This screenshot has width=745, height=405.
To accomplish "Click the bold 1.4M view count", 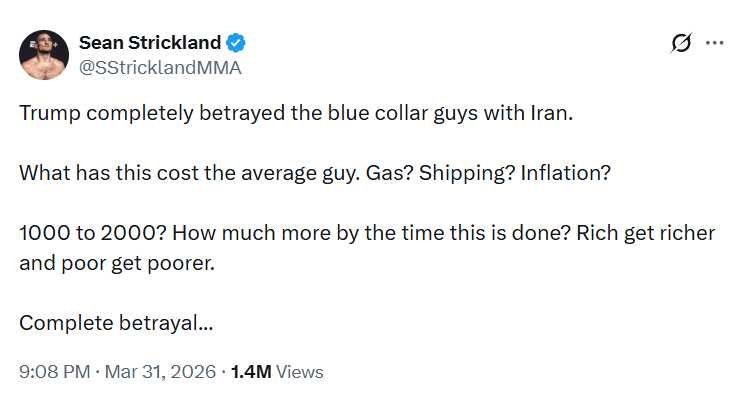I will (x=250, y=371).
